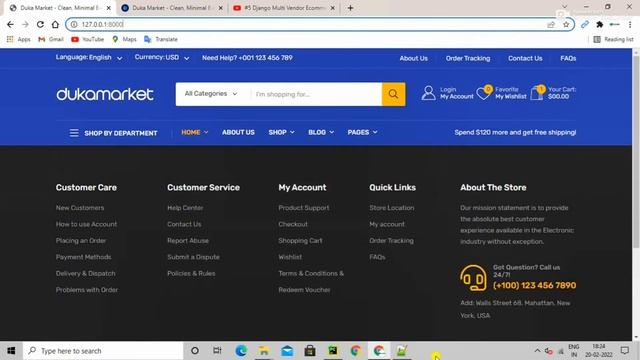Click the wishlist heart icon
The width and height of the screenshot is (640, 360).
click(x=484, y=93)
